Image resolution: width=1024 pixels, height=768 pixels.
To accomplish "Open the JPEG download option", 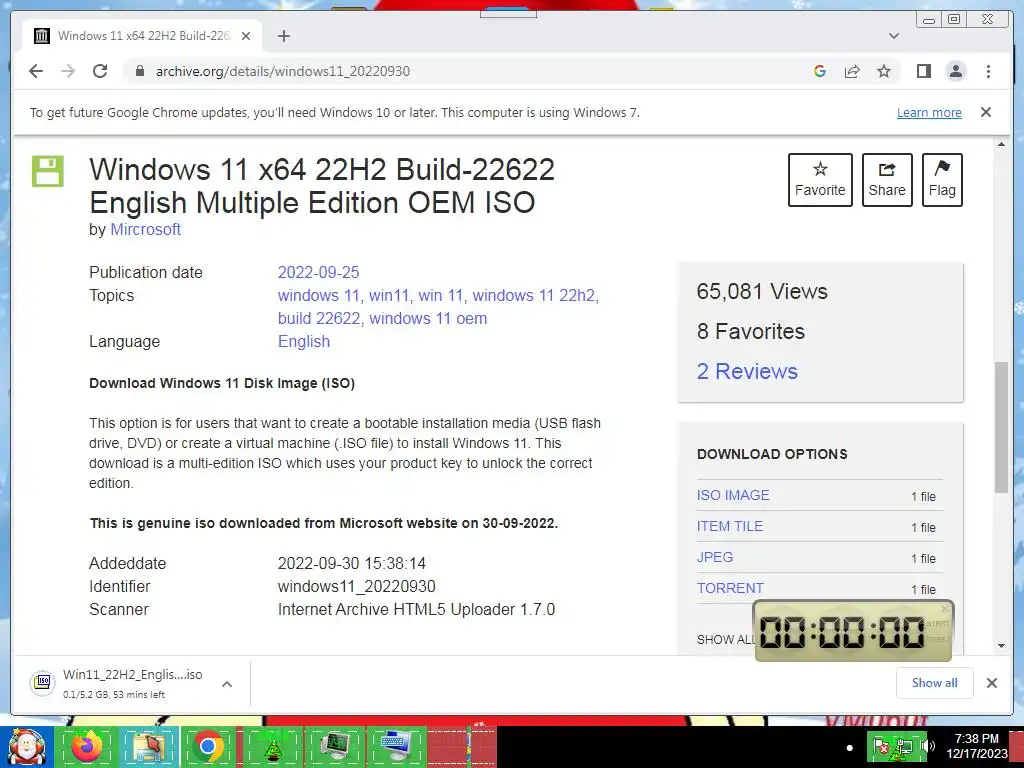I will point(714,557).
